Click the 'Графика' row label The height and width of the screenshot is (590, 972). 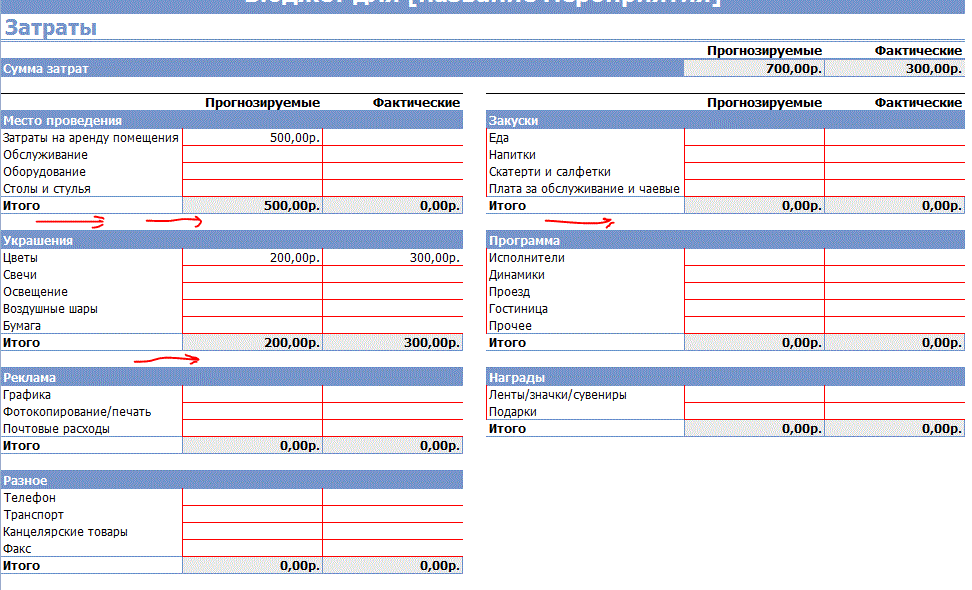pyautogui.click(x=27, y=395)
